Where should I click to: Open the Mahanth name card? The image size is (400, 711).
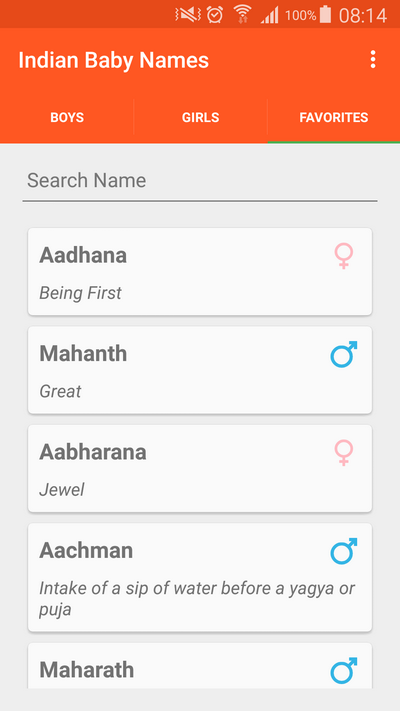click(200, 370)
